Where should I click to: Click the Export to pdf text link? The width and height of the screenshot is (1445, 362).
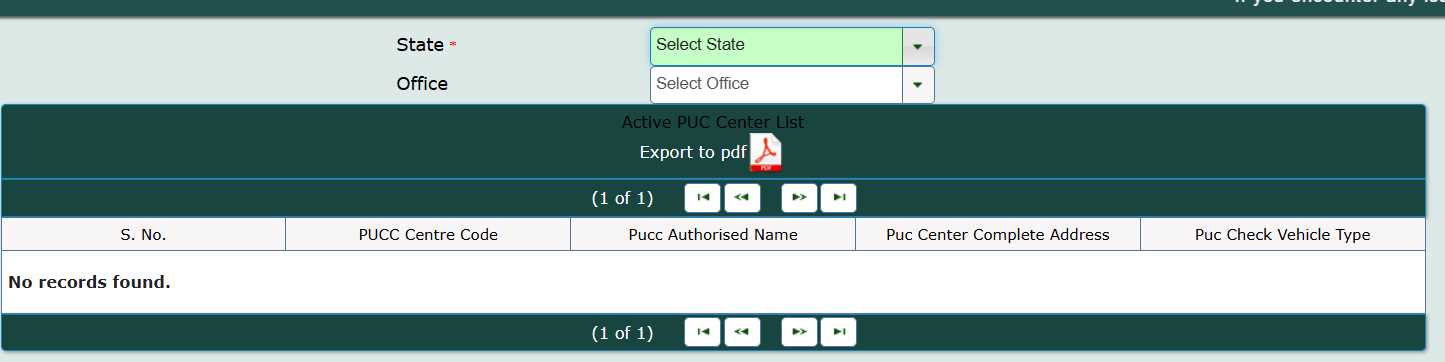point(693,152)
